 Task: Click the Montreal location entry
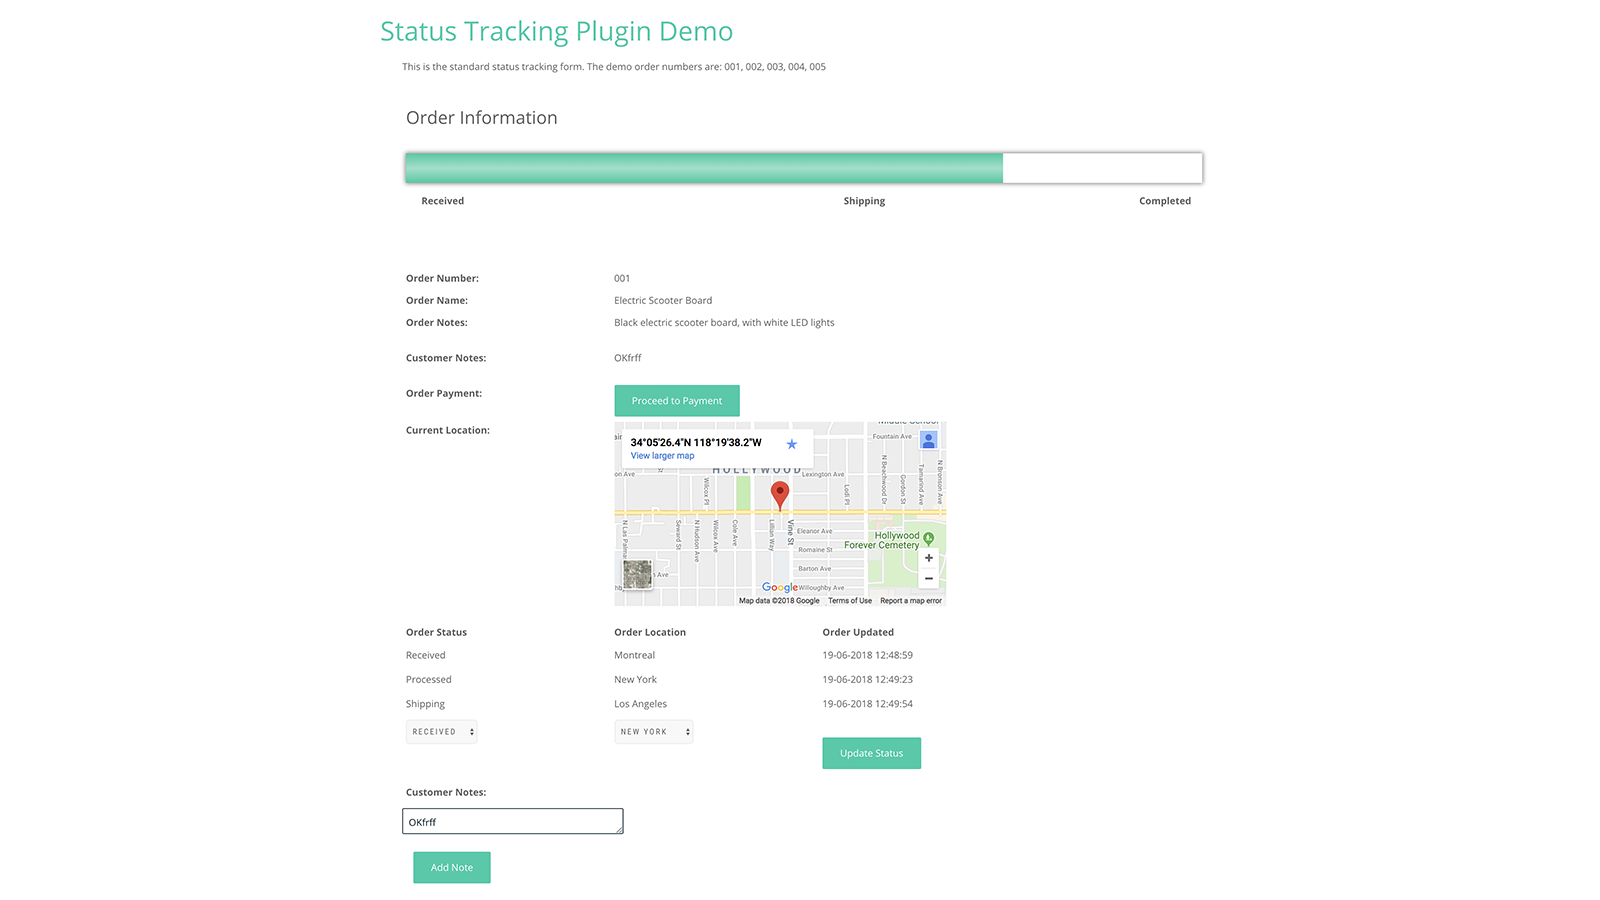coord(635,655)
